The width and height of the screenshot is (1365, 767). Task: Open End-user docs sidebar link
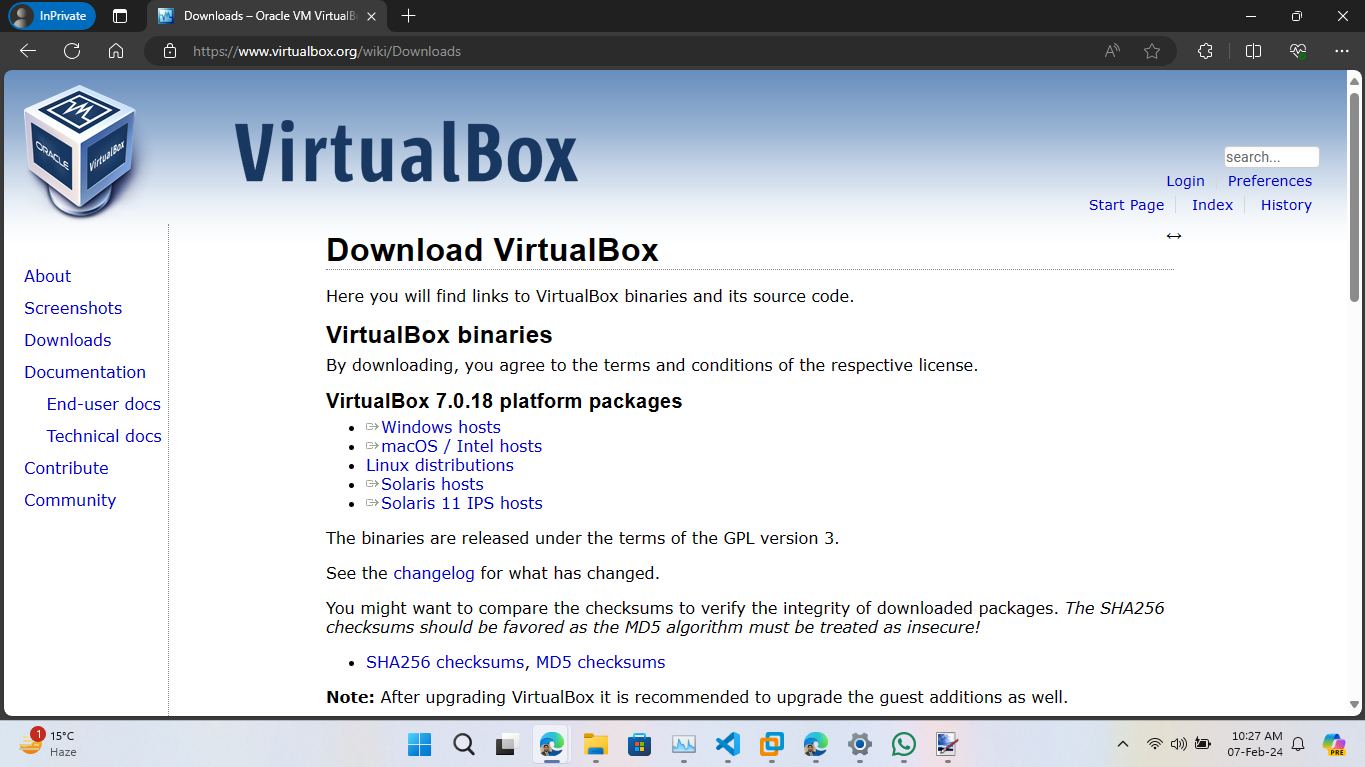104,404
